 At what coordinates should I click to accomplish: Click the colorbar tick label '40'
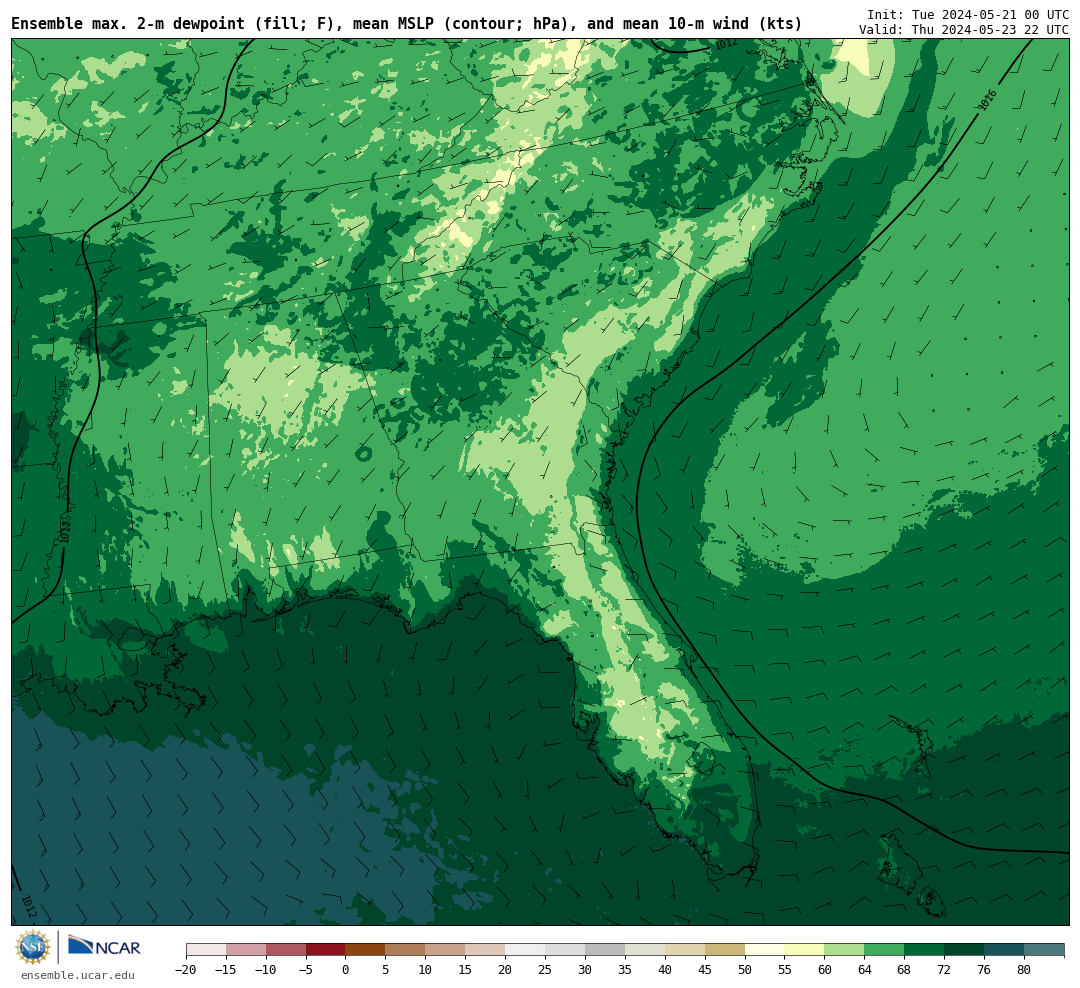point(665,970)
